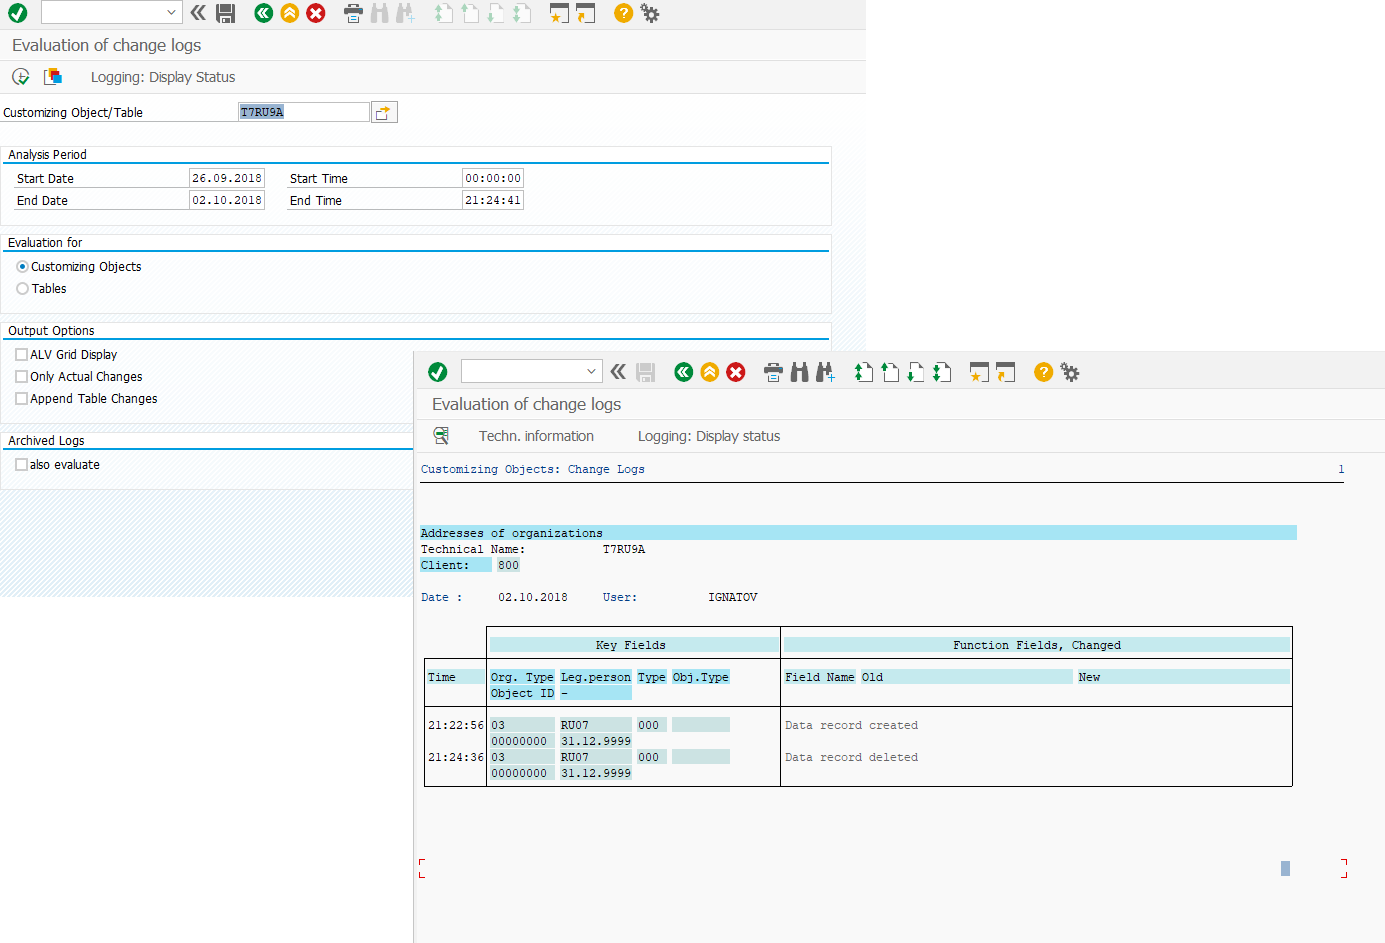Click time value 21:24:36
Viewport: 1385px width, 943px height.
pos(456,758)
